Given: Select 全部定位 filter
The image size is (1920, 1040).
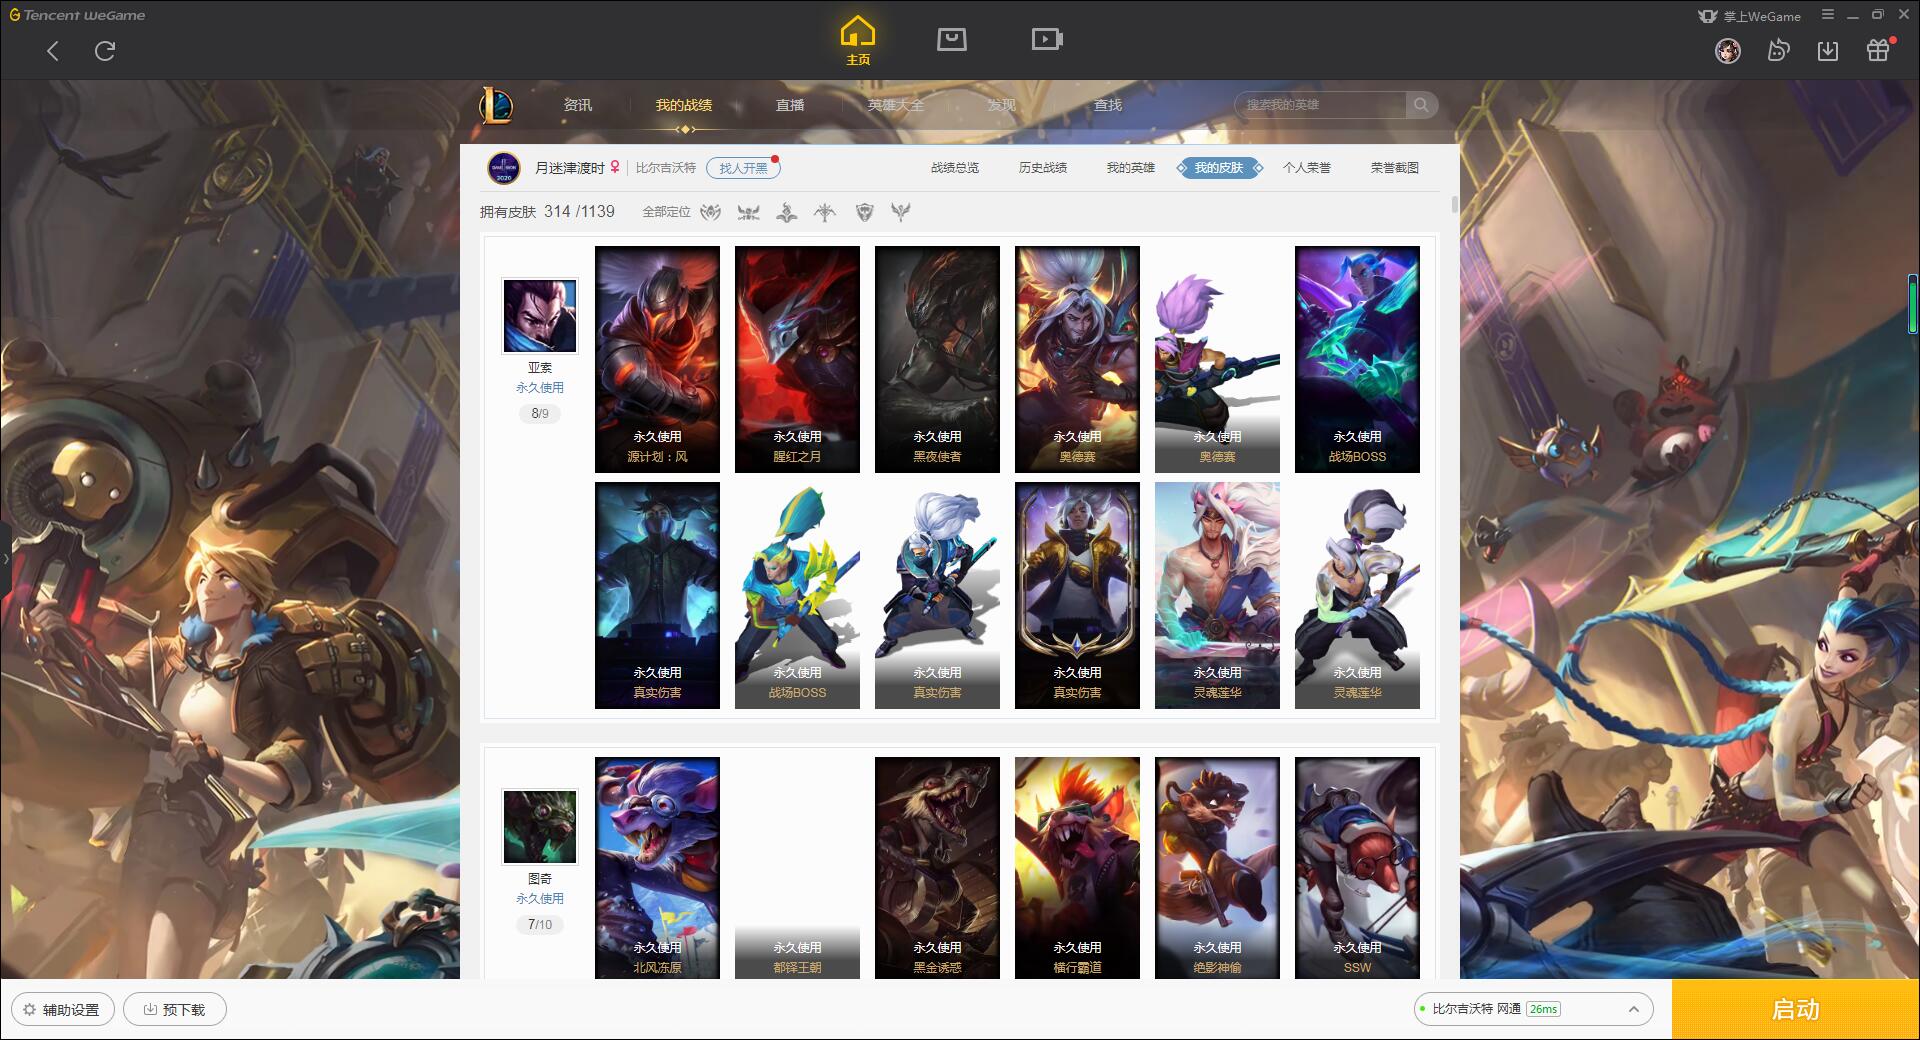Looking at the screenshot, I should 666,212.
